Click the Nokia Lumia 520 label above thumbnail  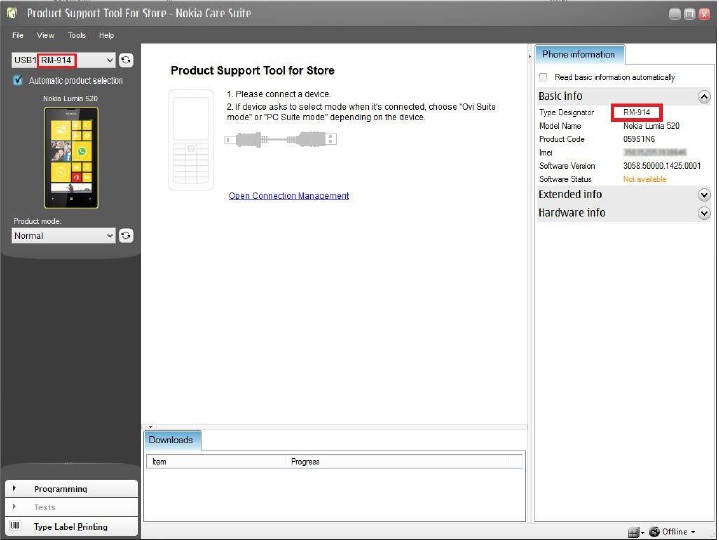70,98
